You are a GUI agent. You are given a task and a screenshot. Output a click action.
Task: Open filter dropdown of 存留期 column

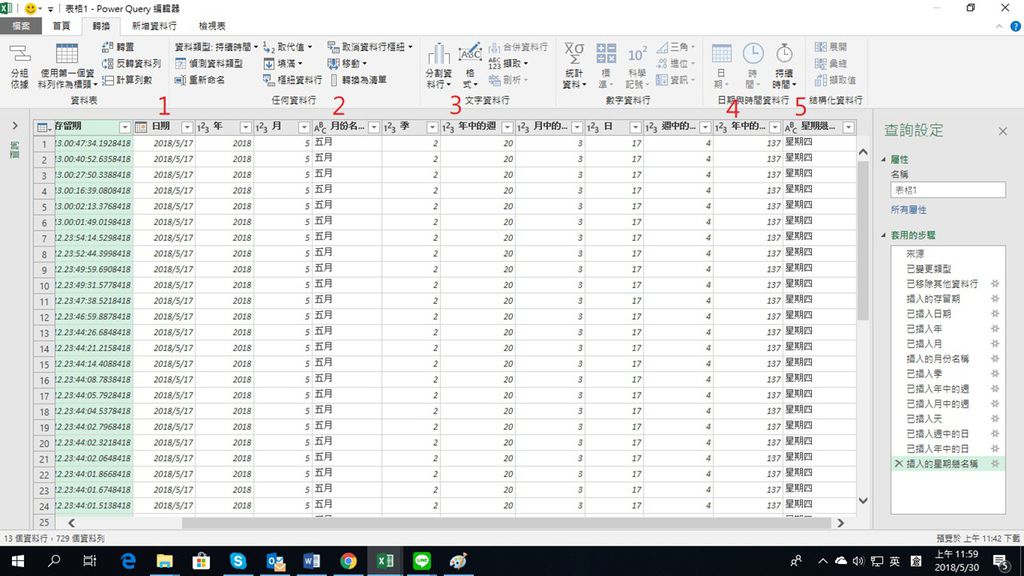coord(125,127)
